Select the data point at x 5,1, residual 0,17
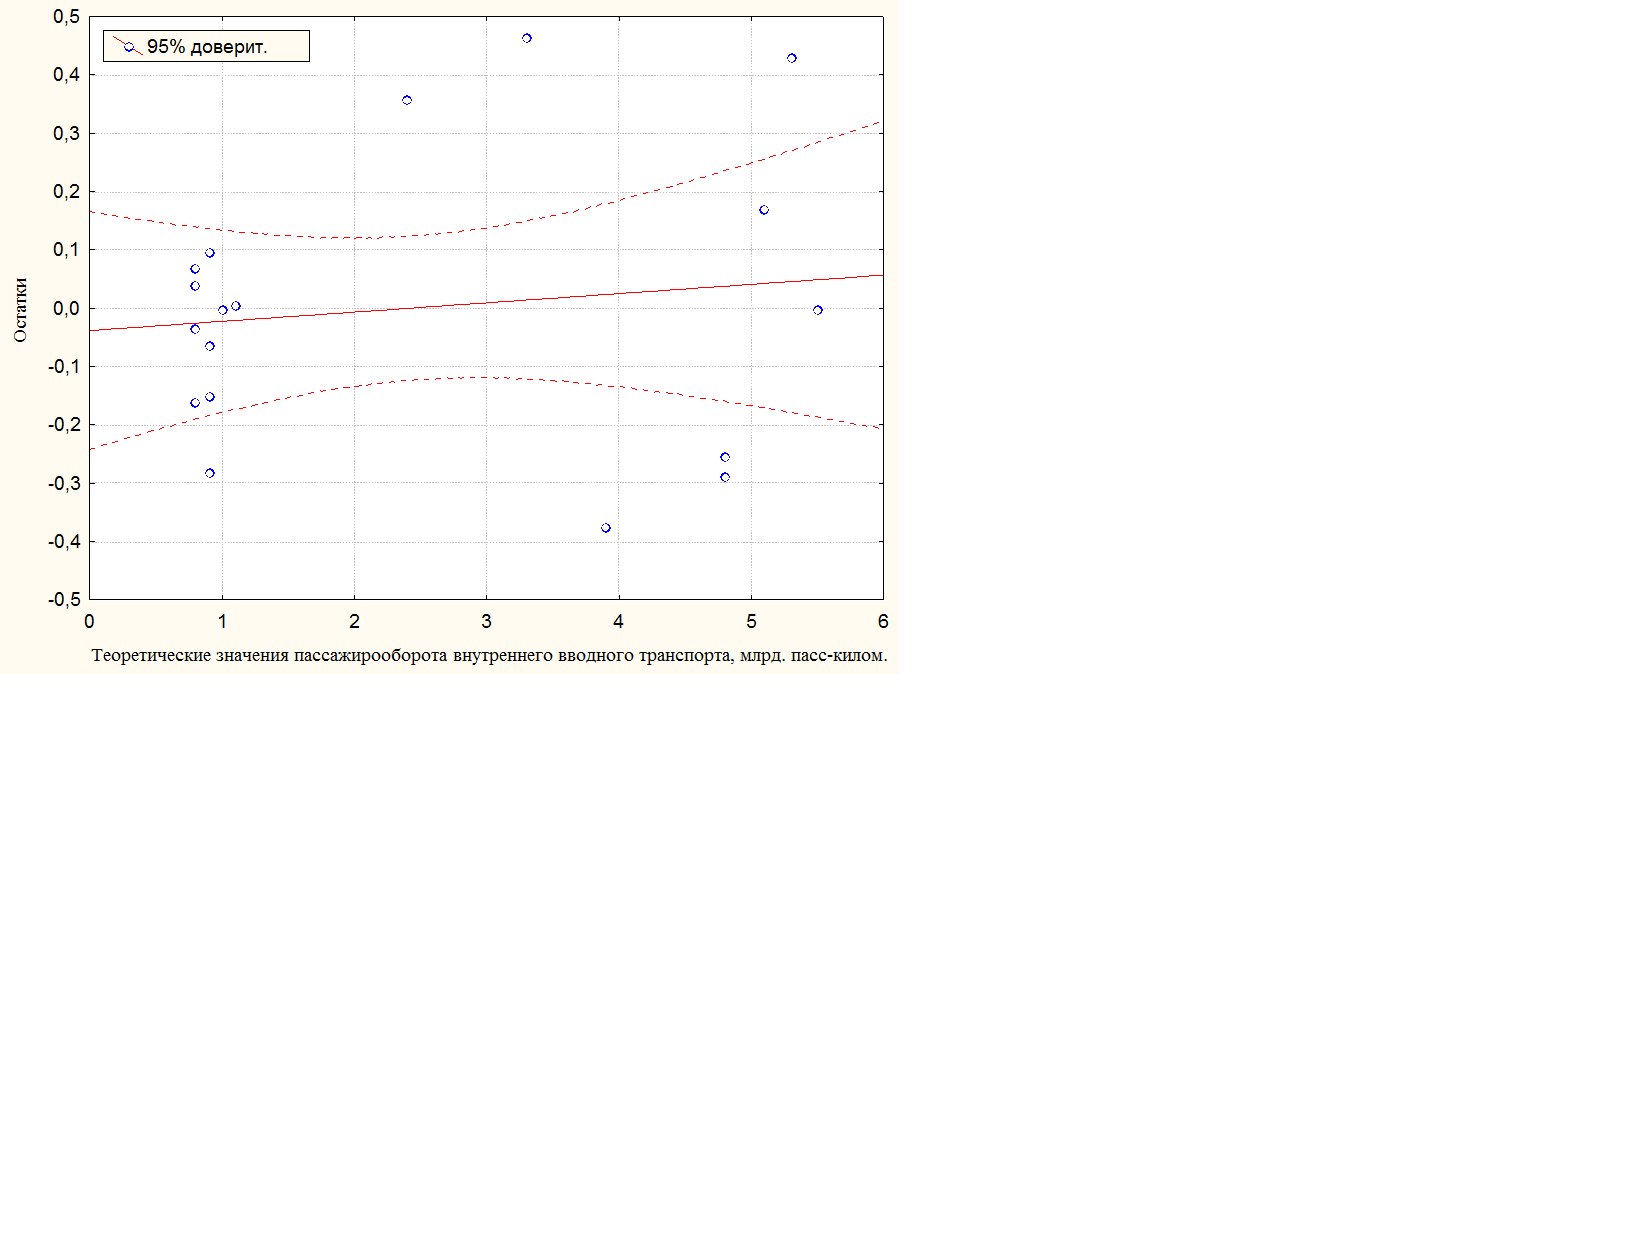Viewport: 1651px width, 1238px height. (x=764, y=210)
